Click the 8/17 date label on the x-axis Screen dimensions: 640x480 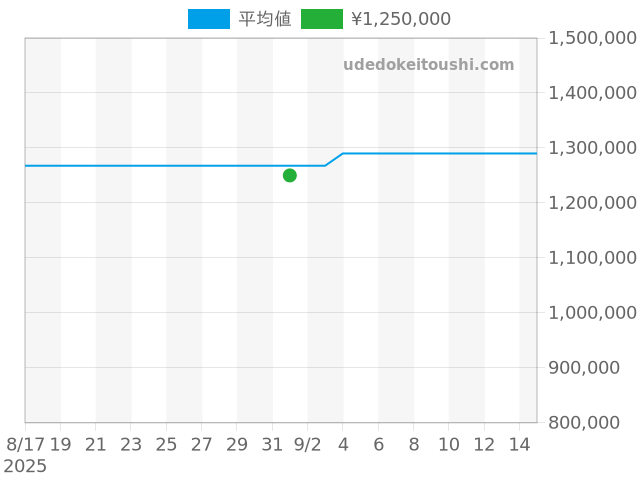click(x=25, y=444)
